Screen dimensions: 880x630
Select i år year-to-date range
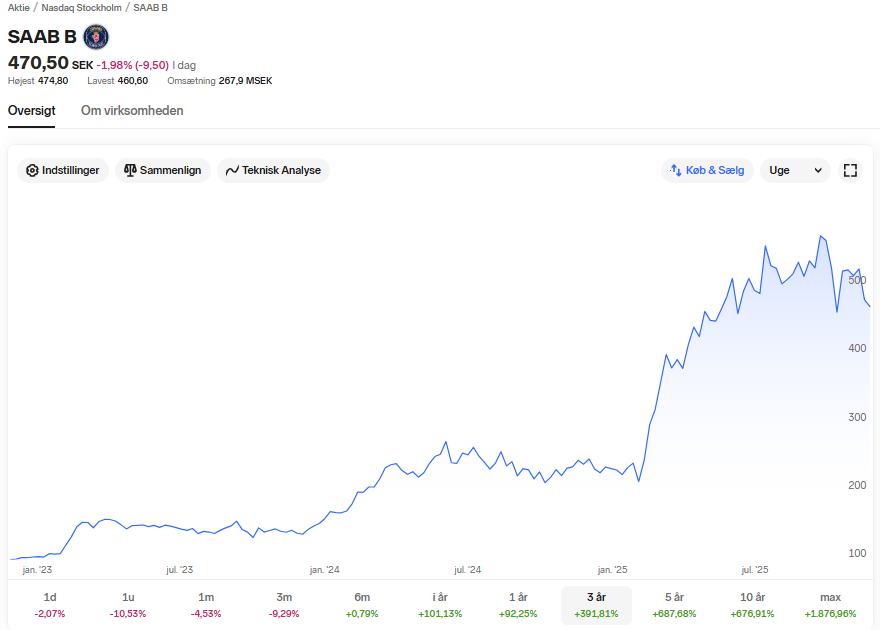tap(440, 605)
